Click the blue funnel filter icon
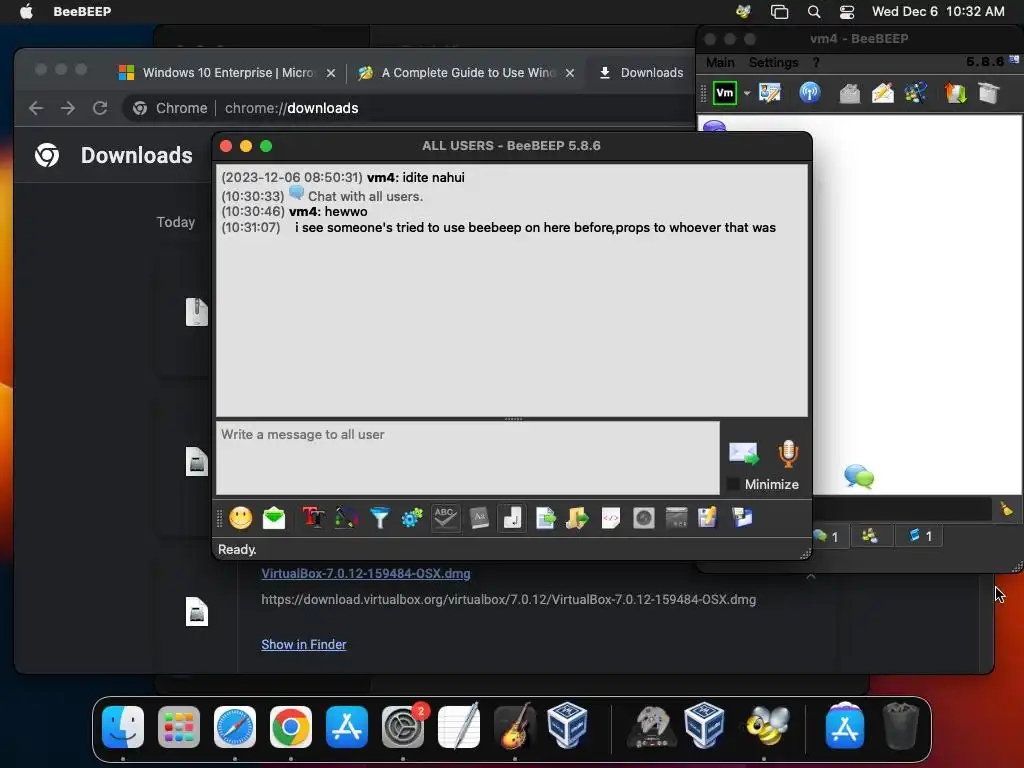 pos(379,518)
